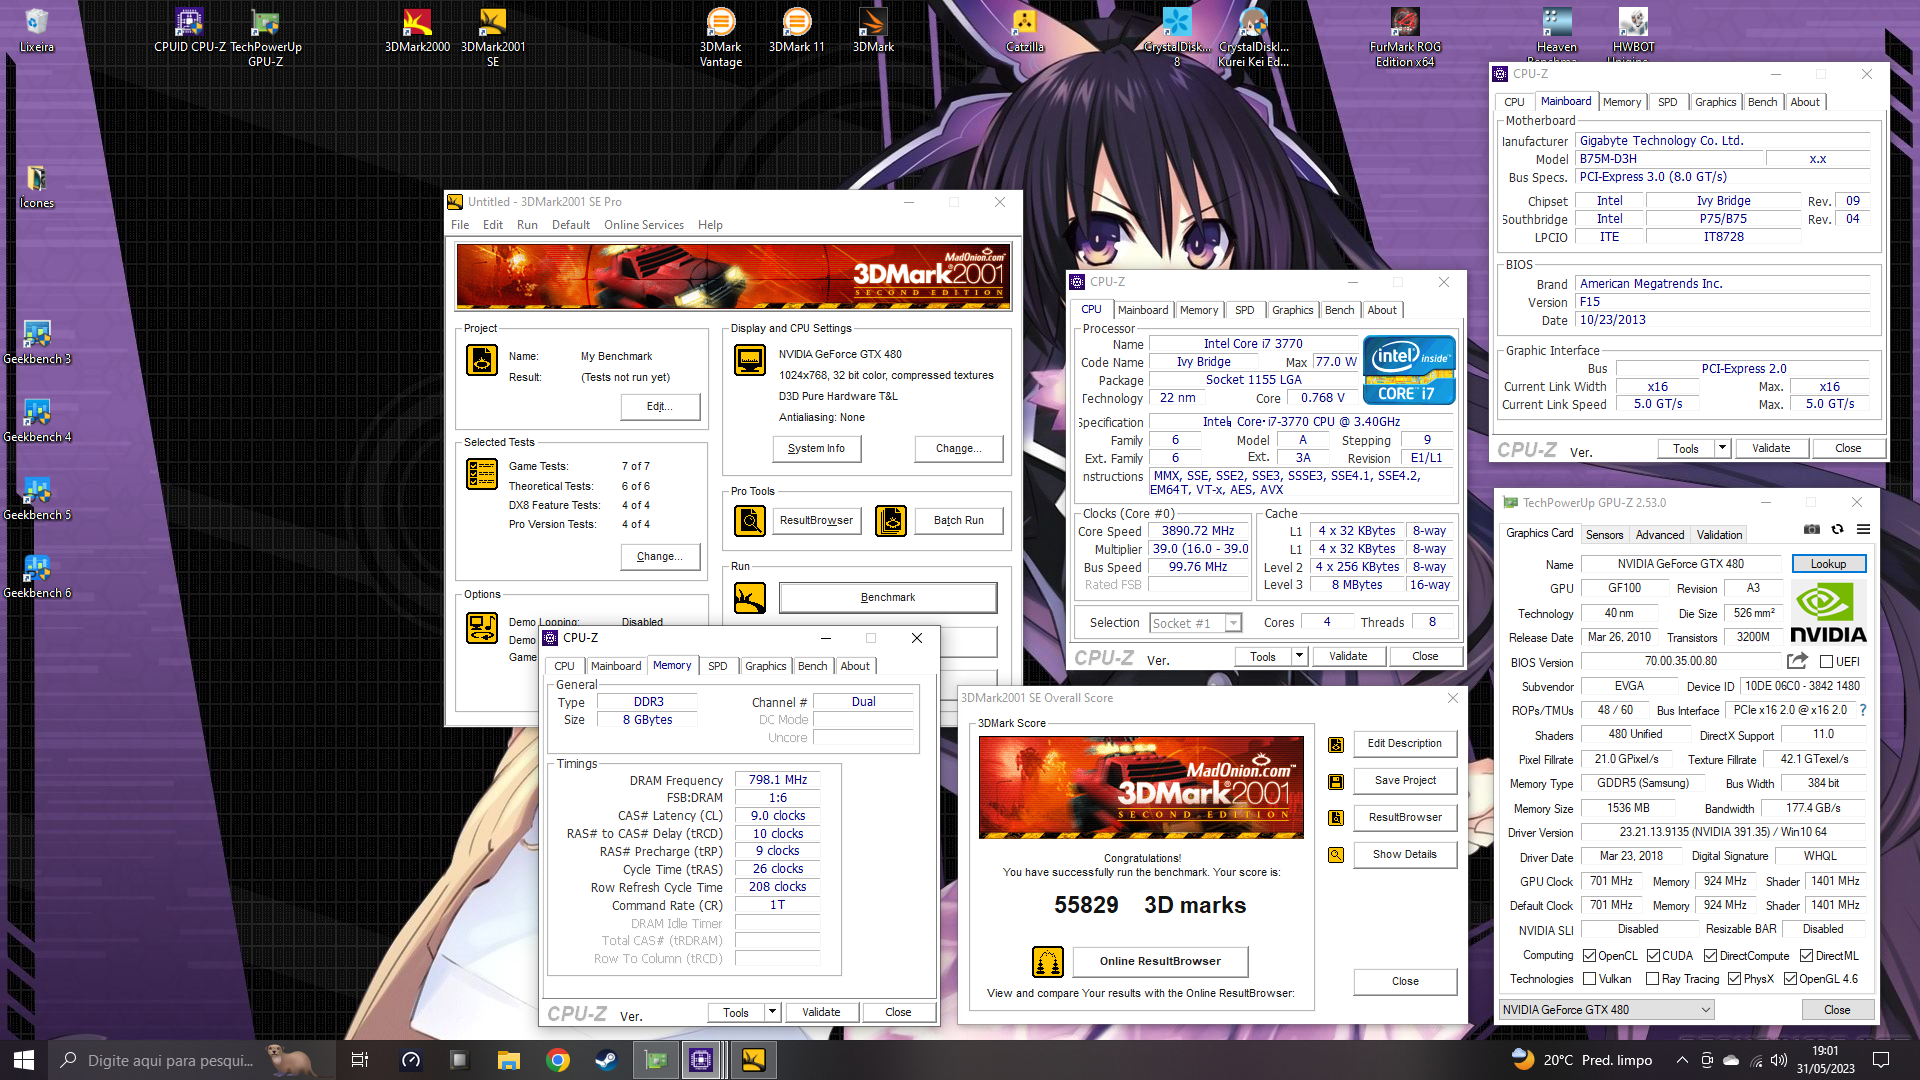This screenshot has height=1080, width=1920.
Task: Open the Geekbench 5 desktop icon
Action: tap(37, 498)
